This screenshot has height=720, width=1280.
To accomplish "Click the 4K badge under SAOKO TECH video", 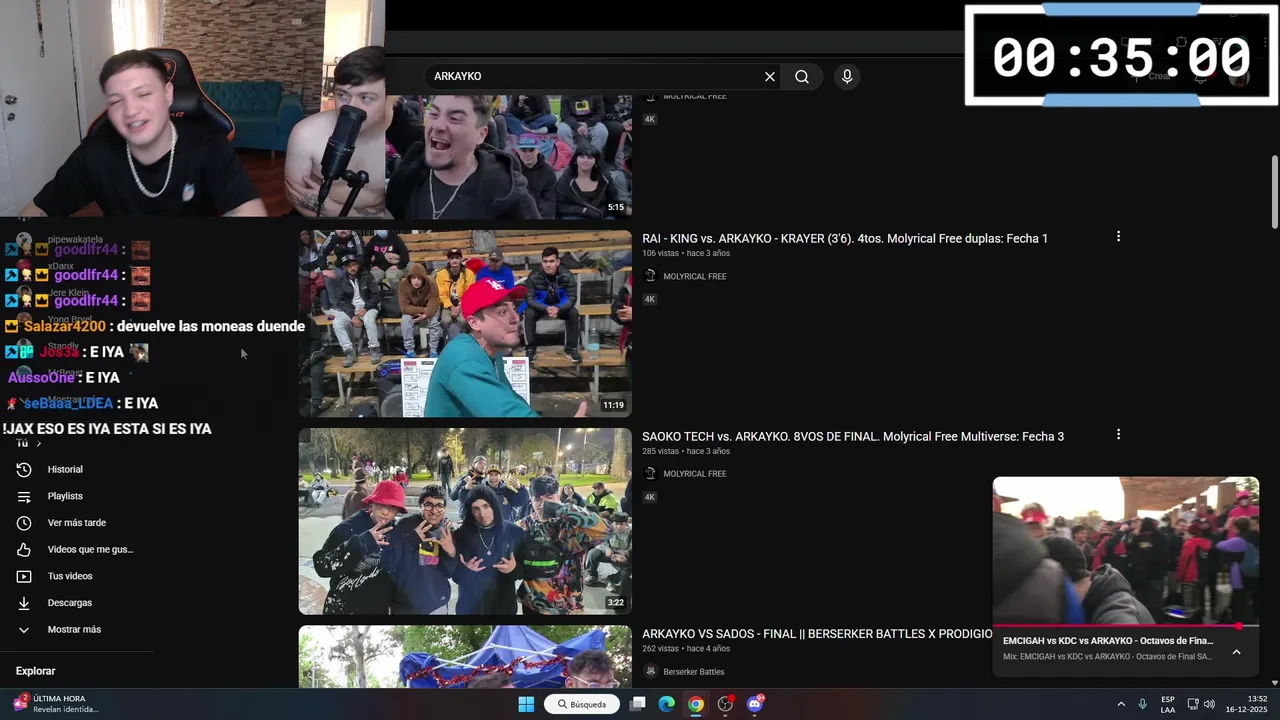I will click(x=650, y=497).
